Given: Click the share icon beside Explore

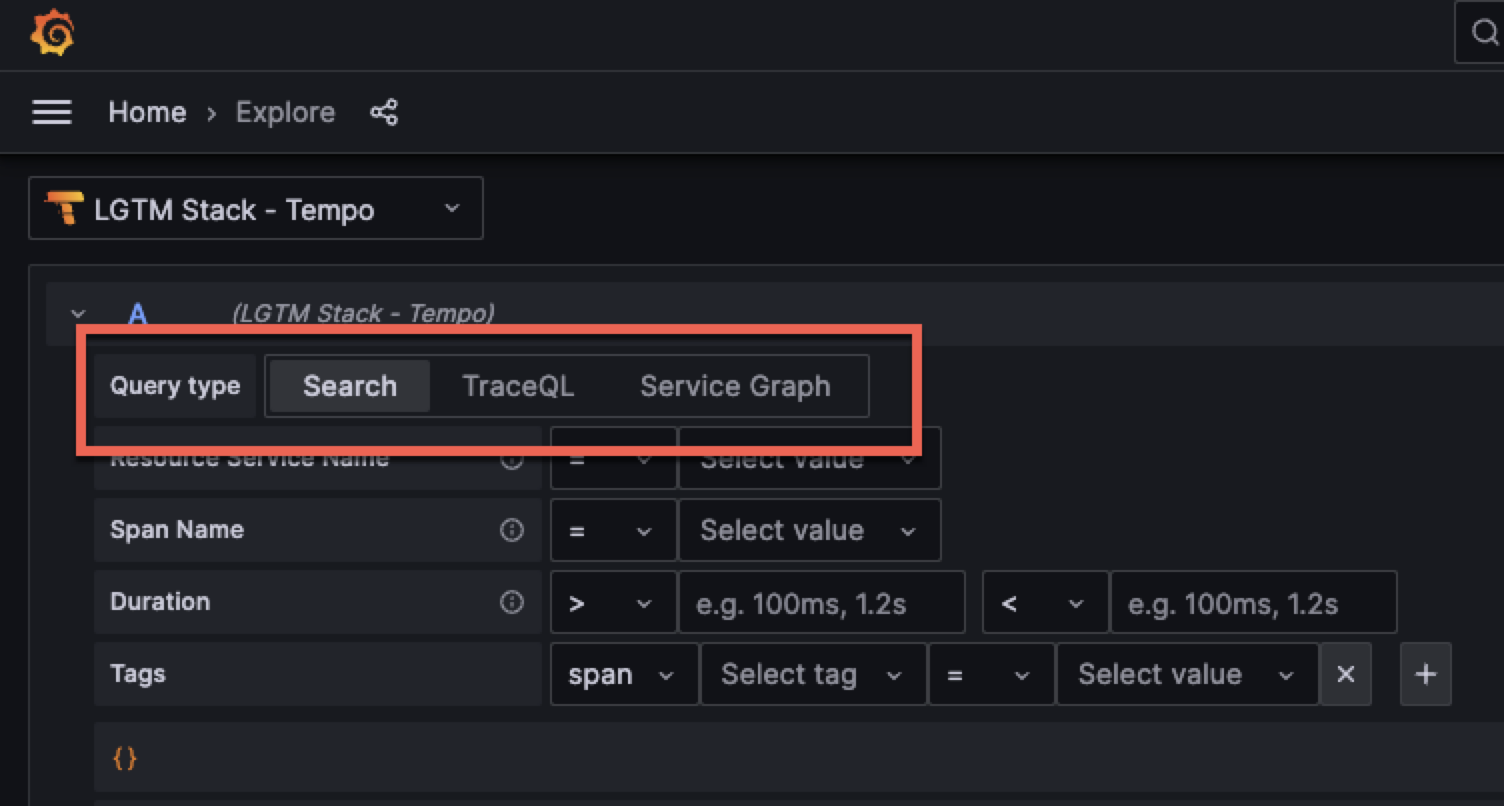Looking at the screenshot, I should point(384,112).
